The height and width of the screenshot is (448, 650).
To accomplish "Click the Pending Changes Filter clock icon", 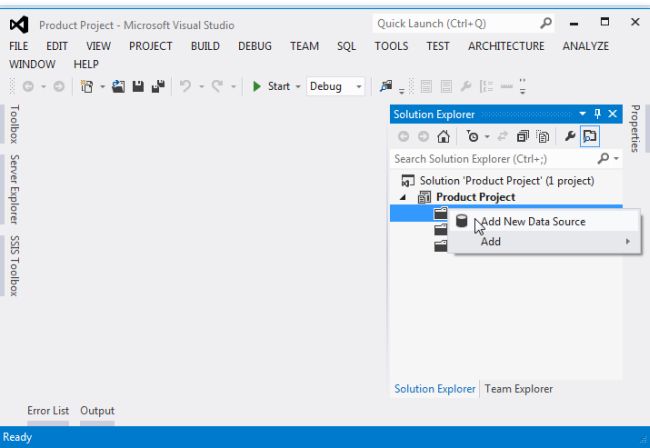I will click(x=472, y=136).
